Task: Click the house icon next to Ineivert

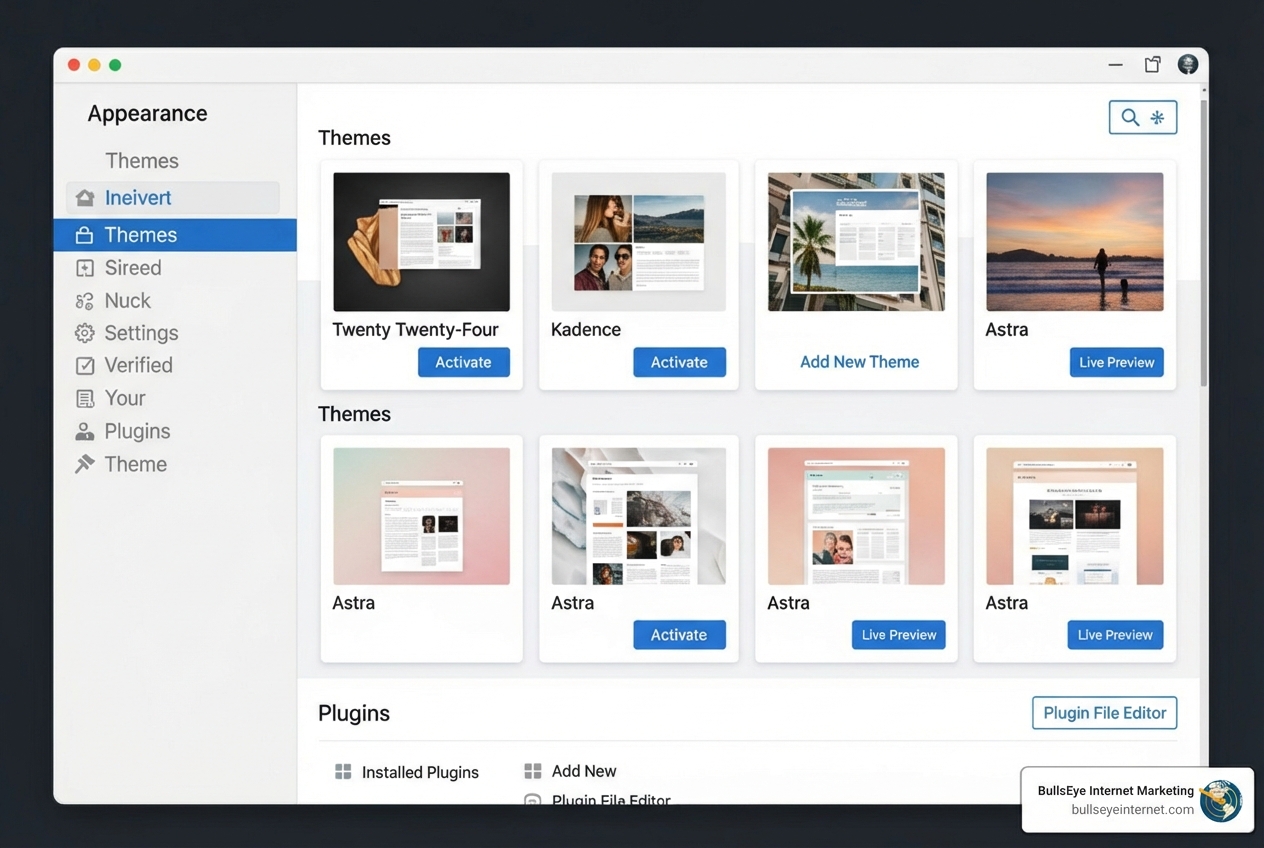Action: coord(85,198)
